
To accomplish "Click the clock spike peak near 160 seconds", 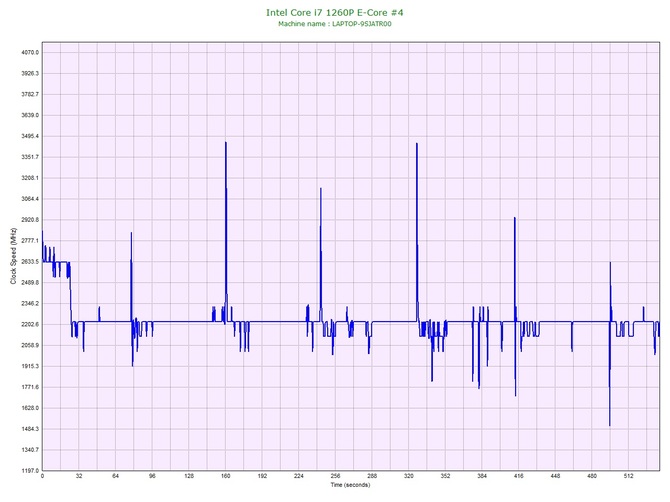I will point(226,143).
